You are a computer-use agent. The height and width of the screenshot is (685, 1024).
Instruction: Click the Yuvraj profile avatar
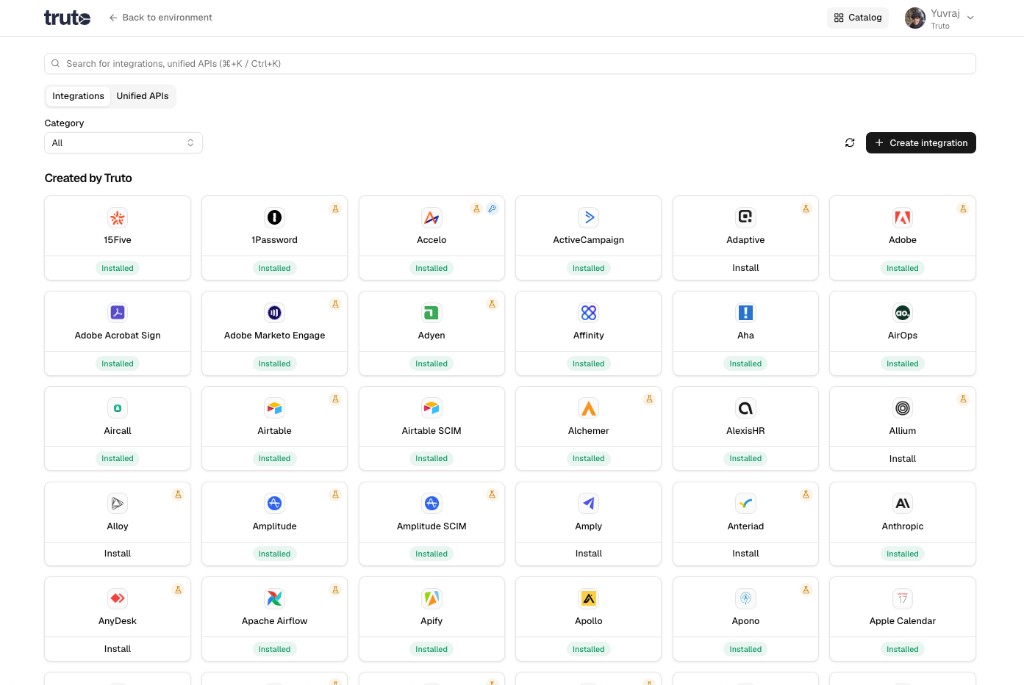[915, 18]
